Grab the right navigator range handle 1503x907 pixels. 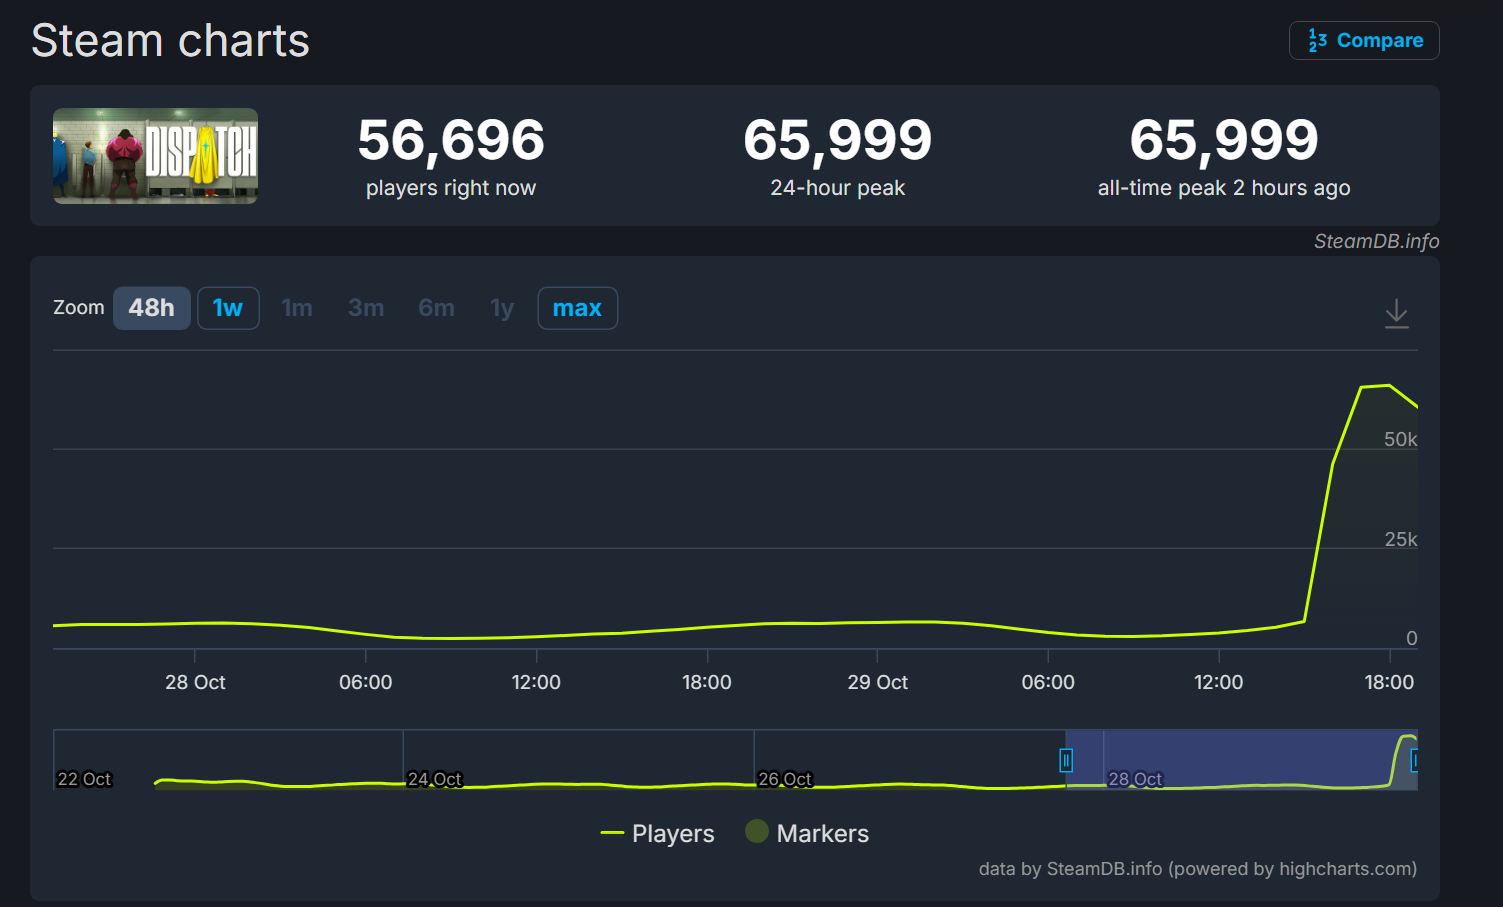coord(1414,761)
